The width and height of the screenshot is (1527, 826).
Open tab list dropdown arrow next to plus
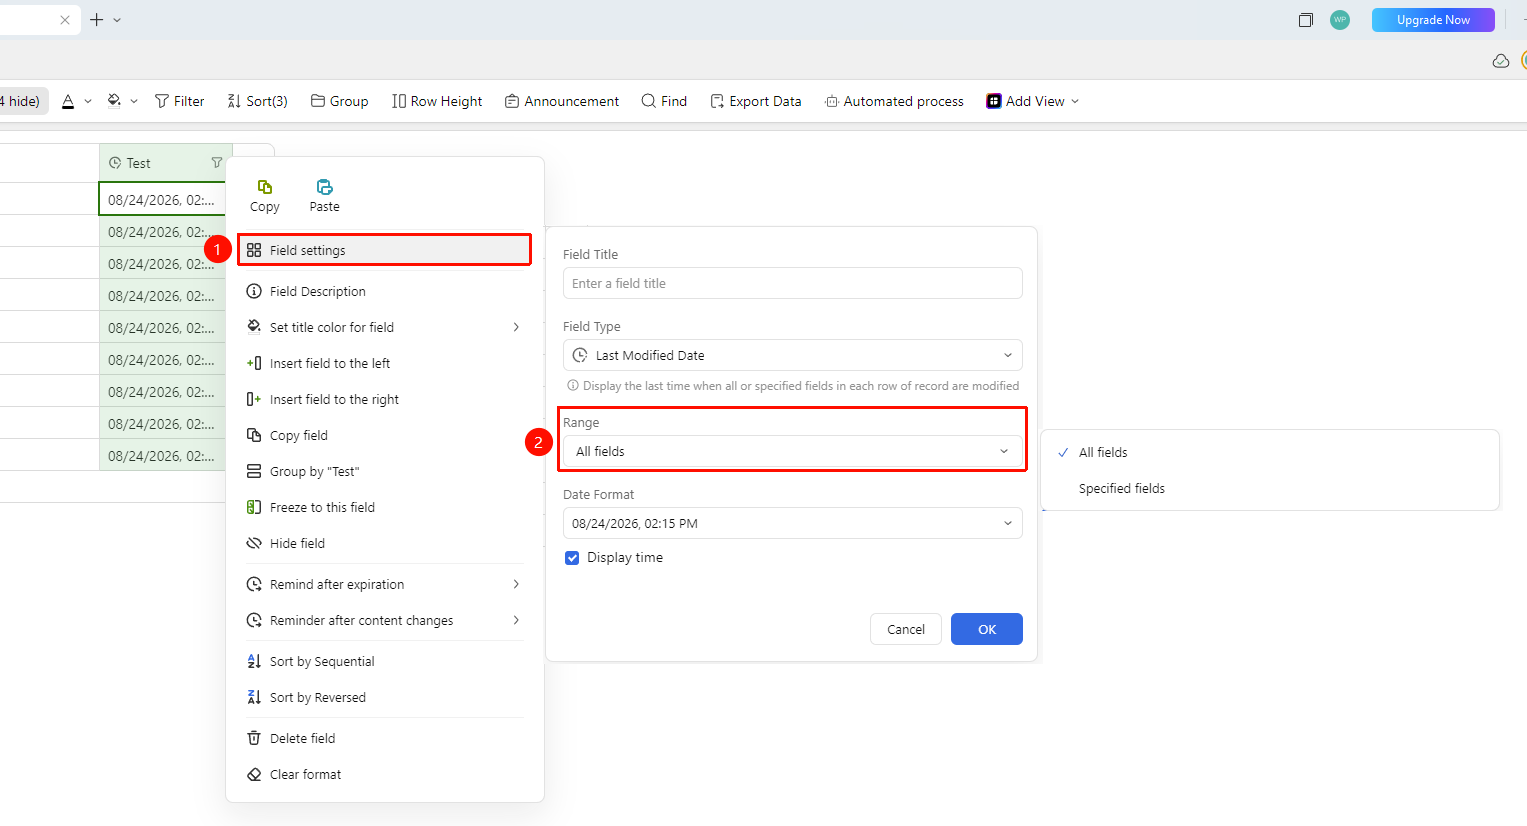coord(117,20)
